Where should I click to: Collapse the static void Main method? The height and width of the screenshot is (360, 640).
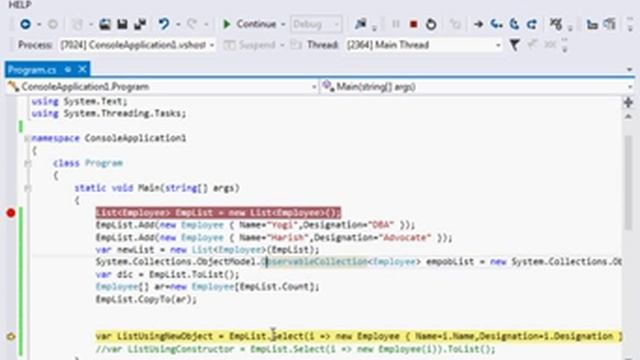(27, 189)
